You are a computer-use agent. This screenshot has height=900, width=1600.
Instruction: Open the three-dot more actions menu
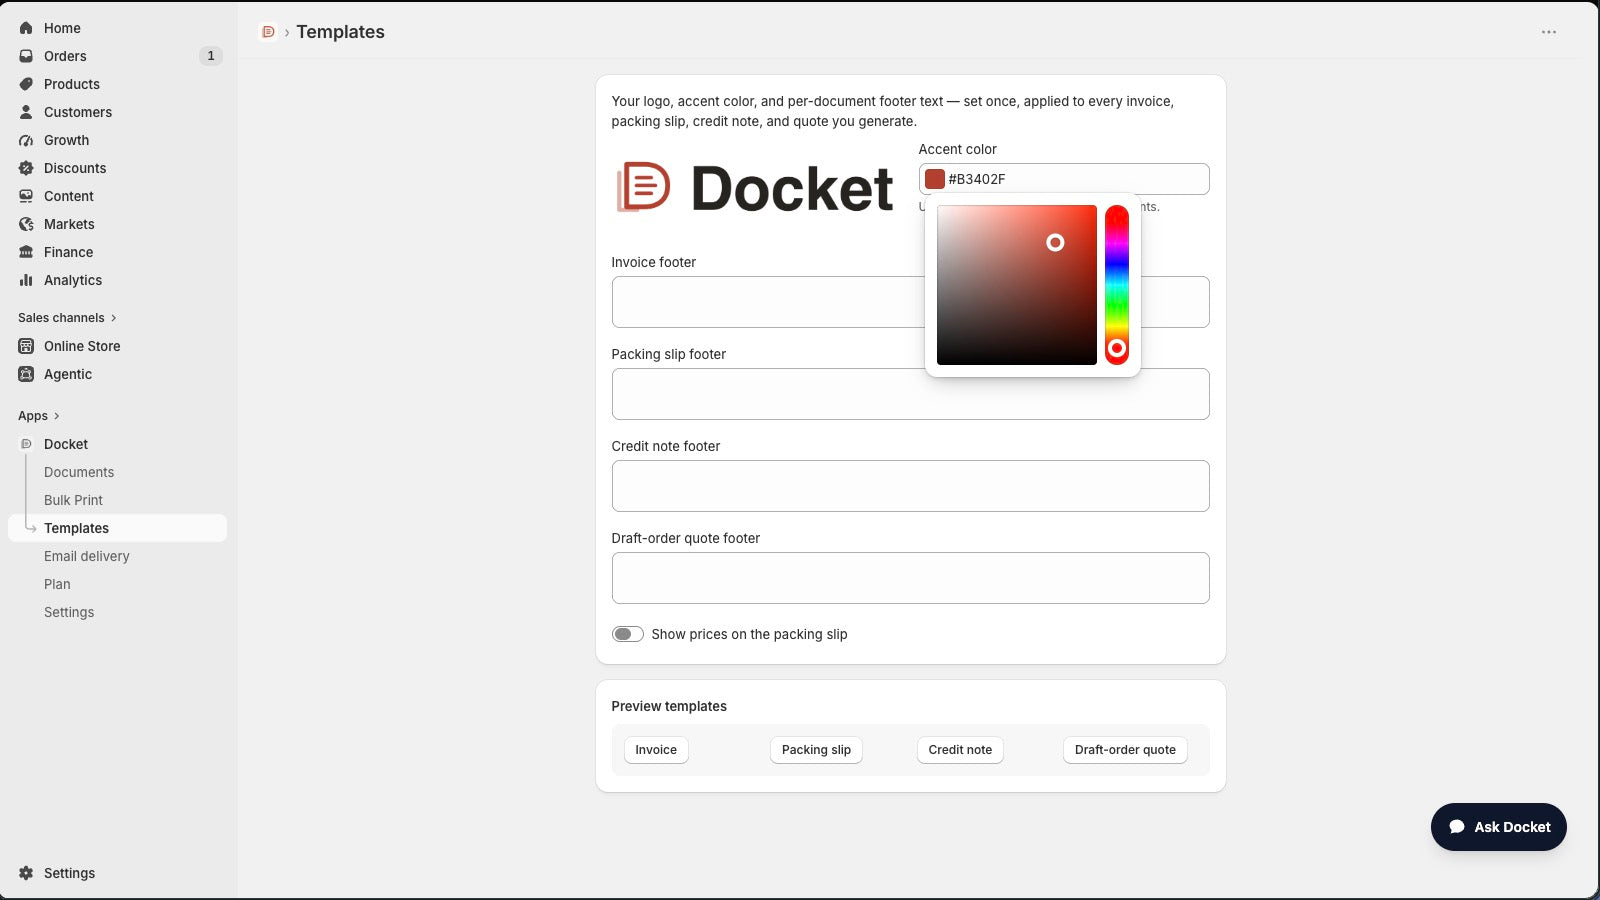coord(1549,32)
